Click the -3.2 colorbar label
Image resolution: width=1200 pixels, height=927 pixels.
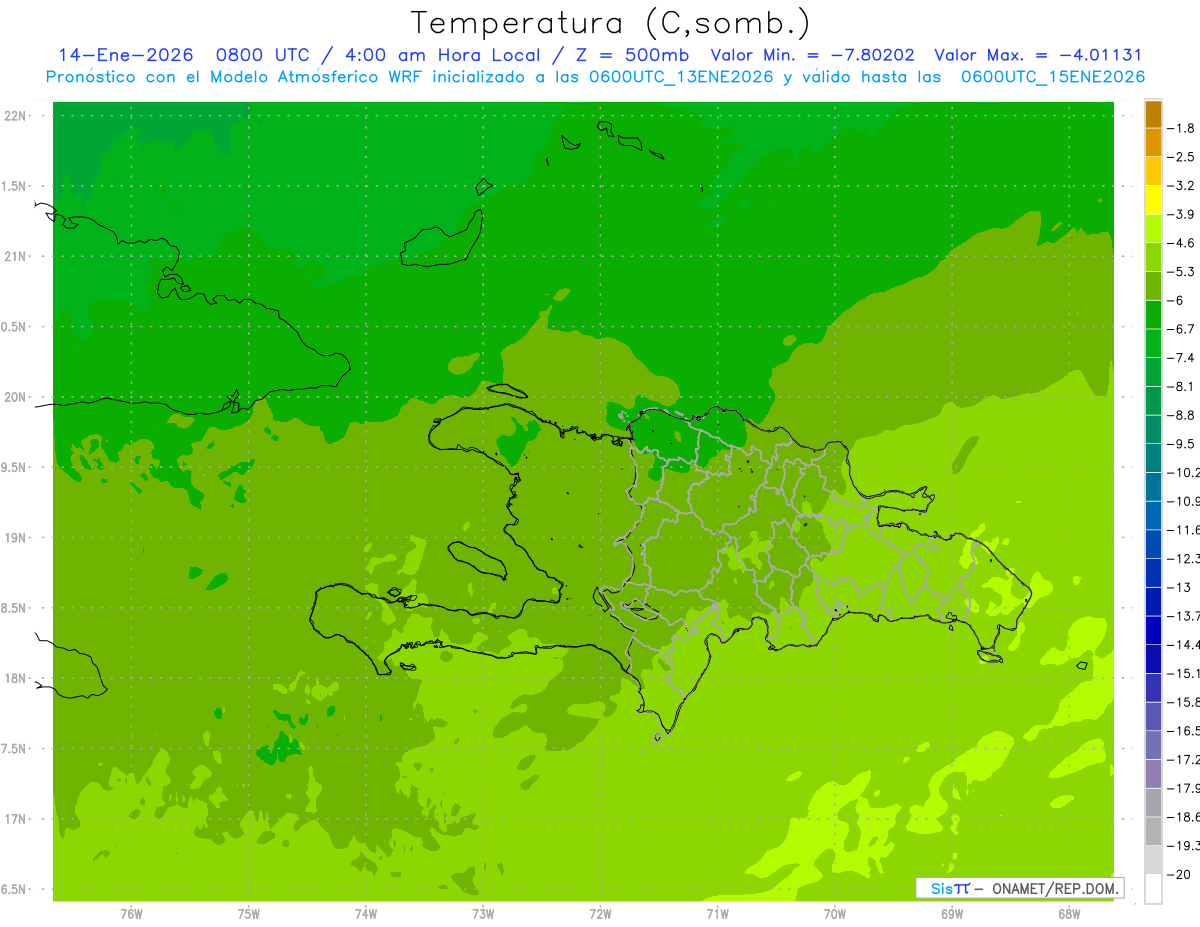[x=1181, y=186]
